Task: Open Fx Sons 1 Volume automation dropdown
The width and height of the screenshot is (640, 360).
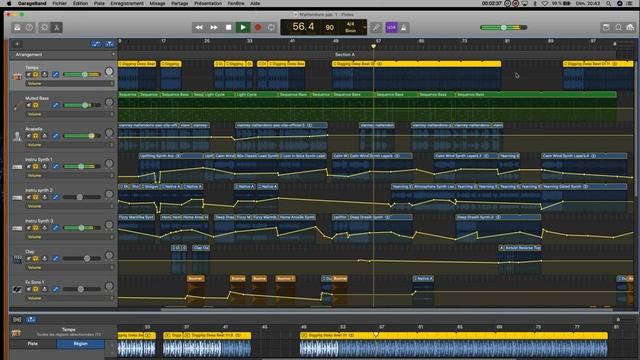Action: click(x=70, y=298)
